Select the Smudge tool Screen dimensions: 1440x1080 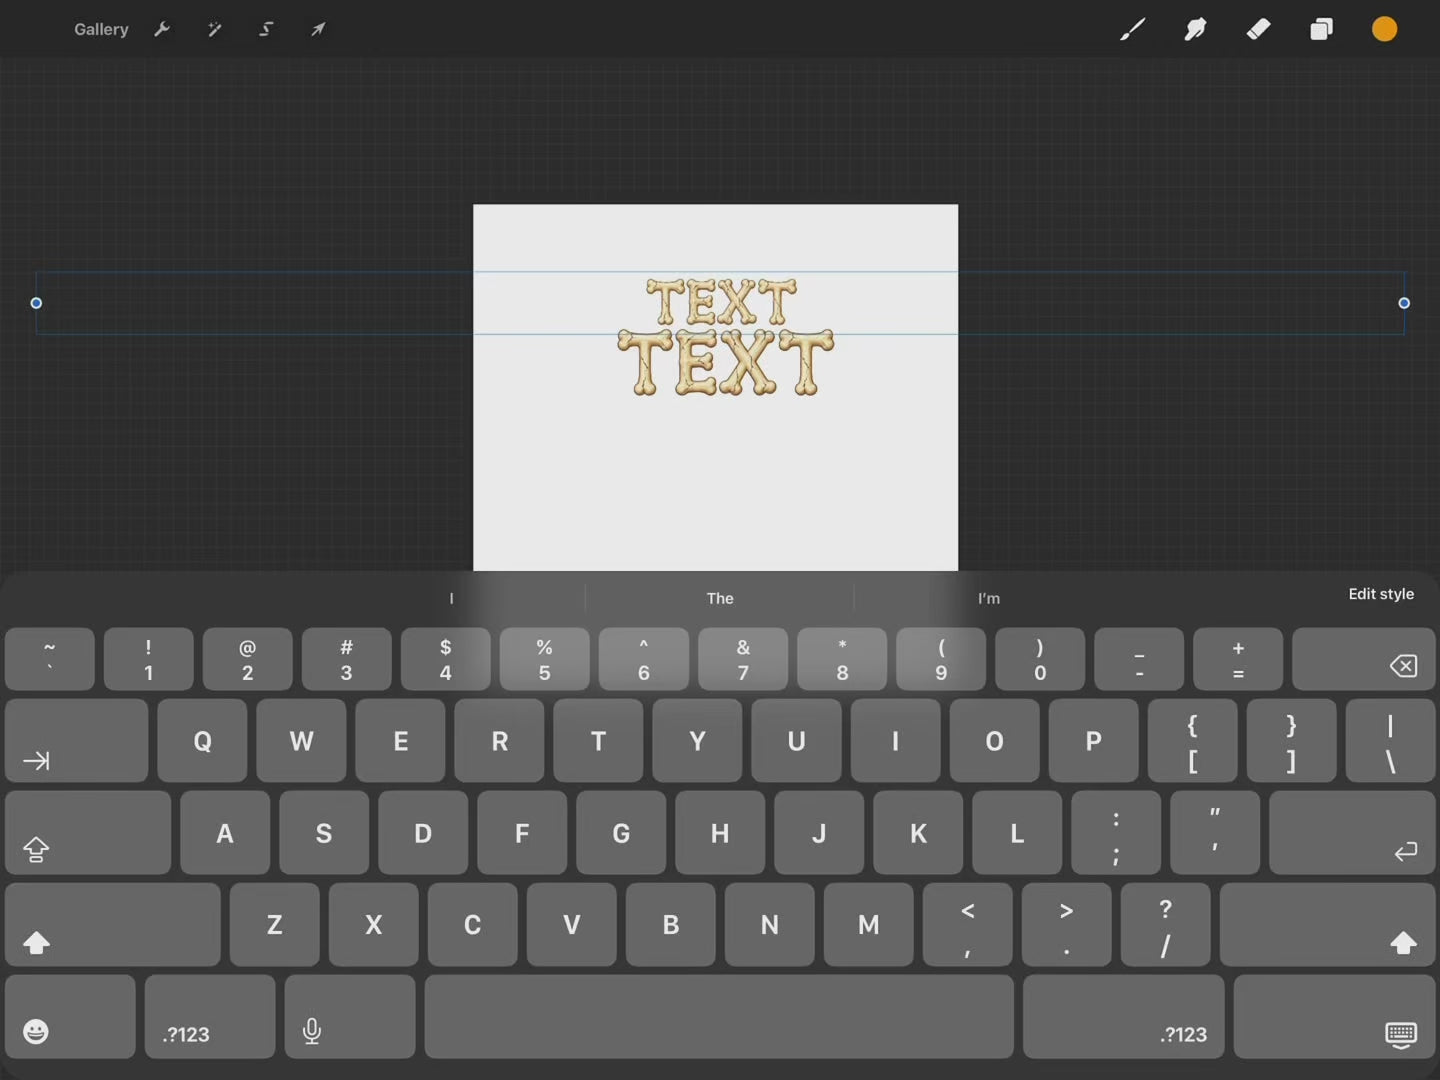[x=1195, y=30]
